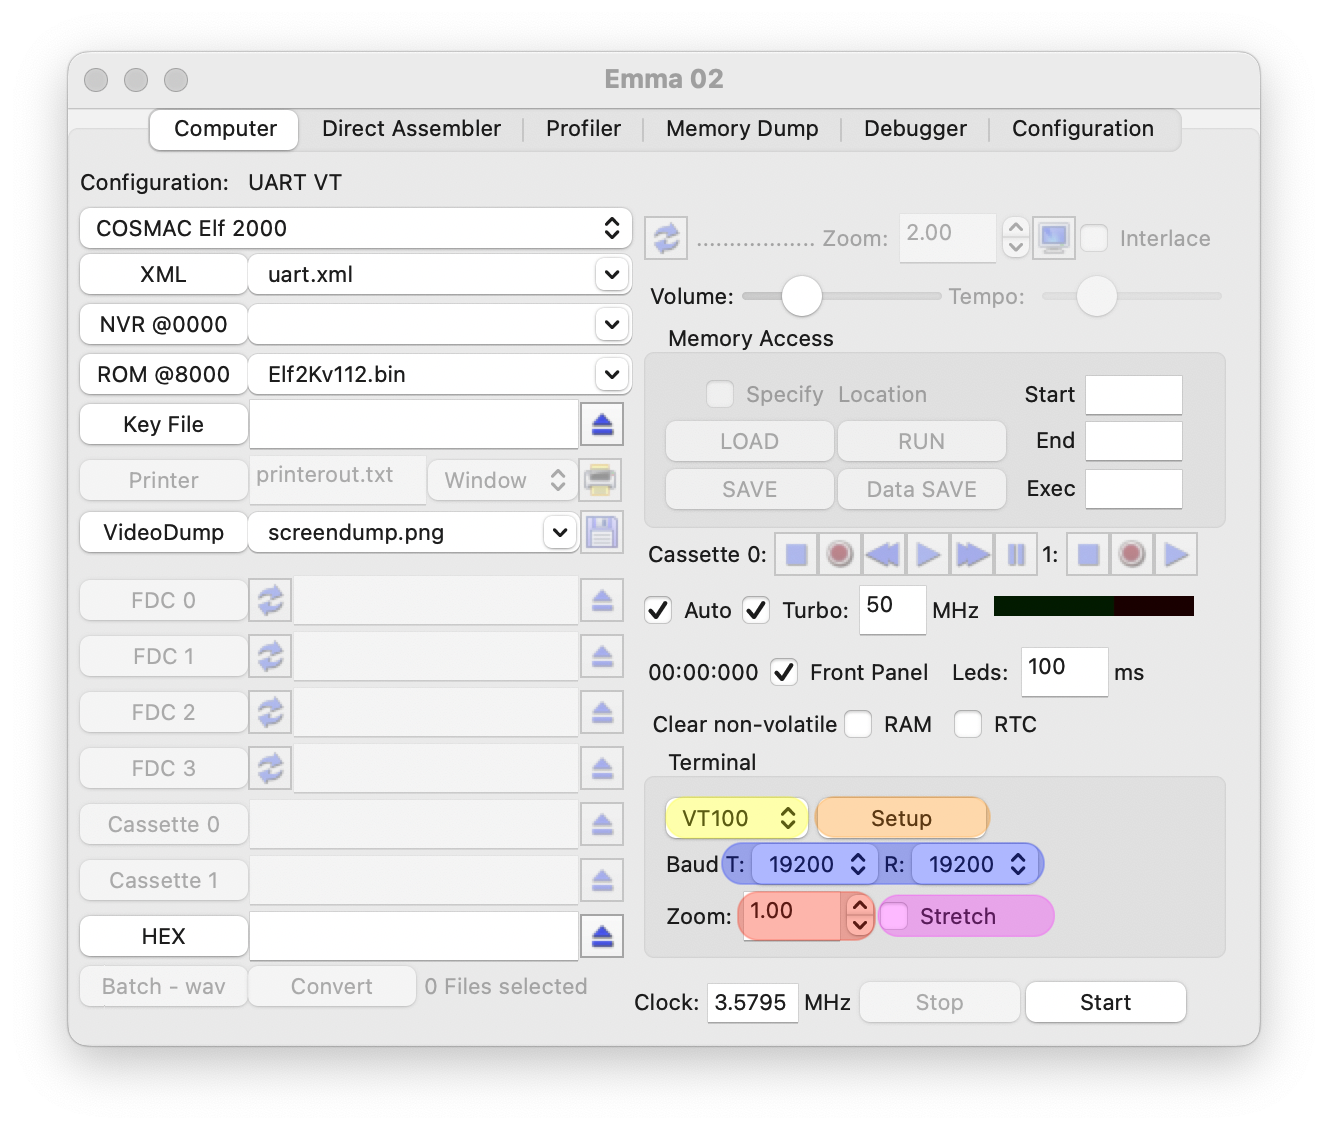Uncheck the Auto cassette checkbox
This screenshot has width=1328, height=1130.
[x=658, y=610]
